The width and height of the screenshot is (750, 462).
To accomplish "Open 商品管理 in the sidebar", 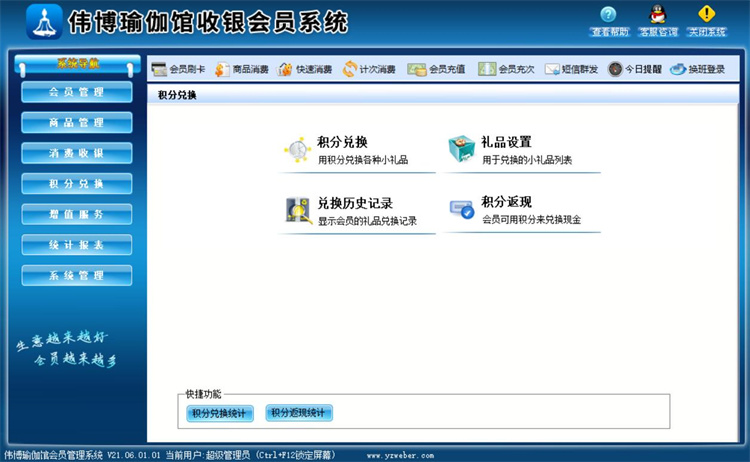I will click(77, 122).
